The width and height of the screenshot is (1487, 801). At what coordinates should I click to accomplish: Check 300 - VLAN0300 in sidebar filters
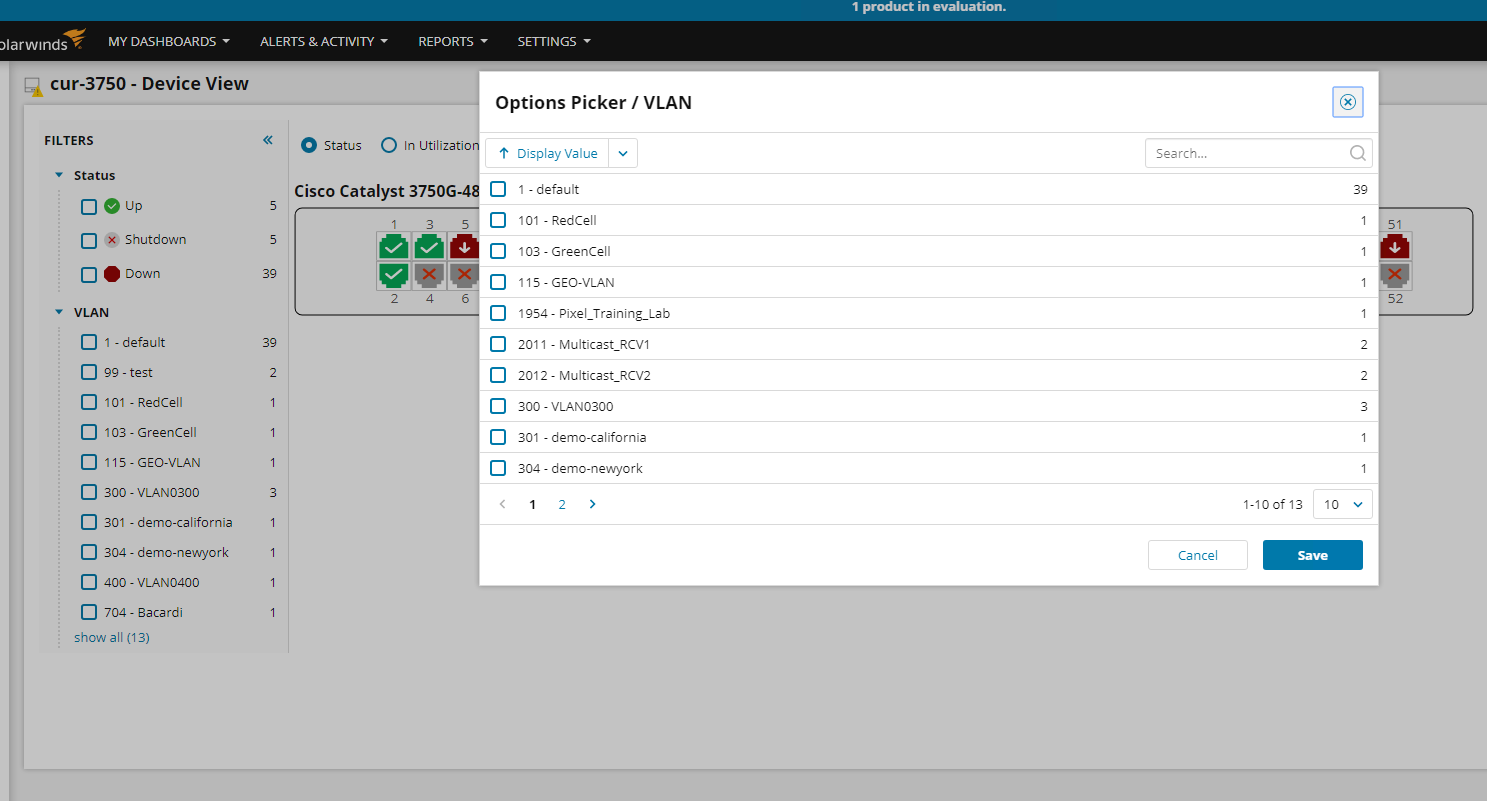click(x=89, y=492)
